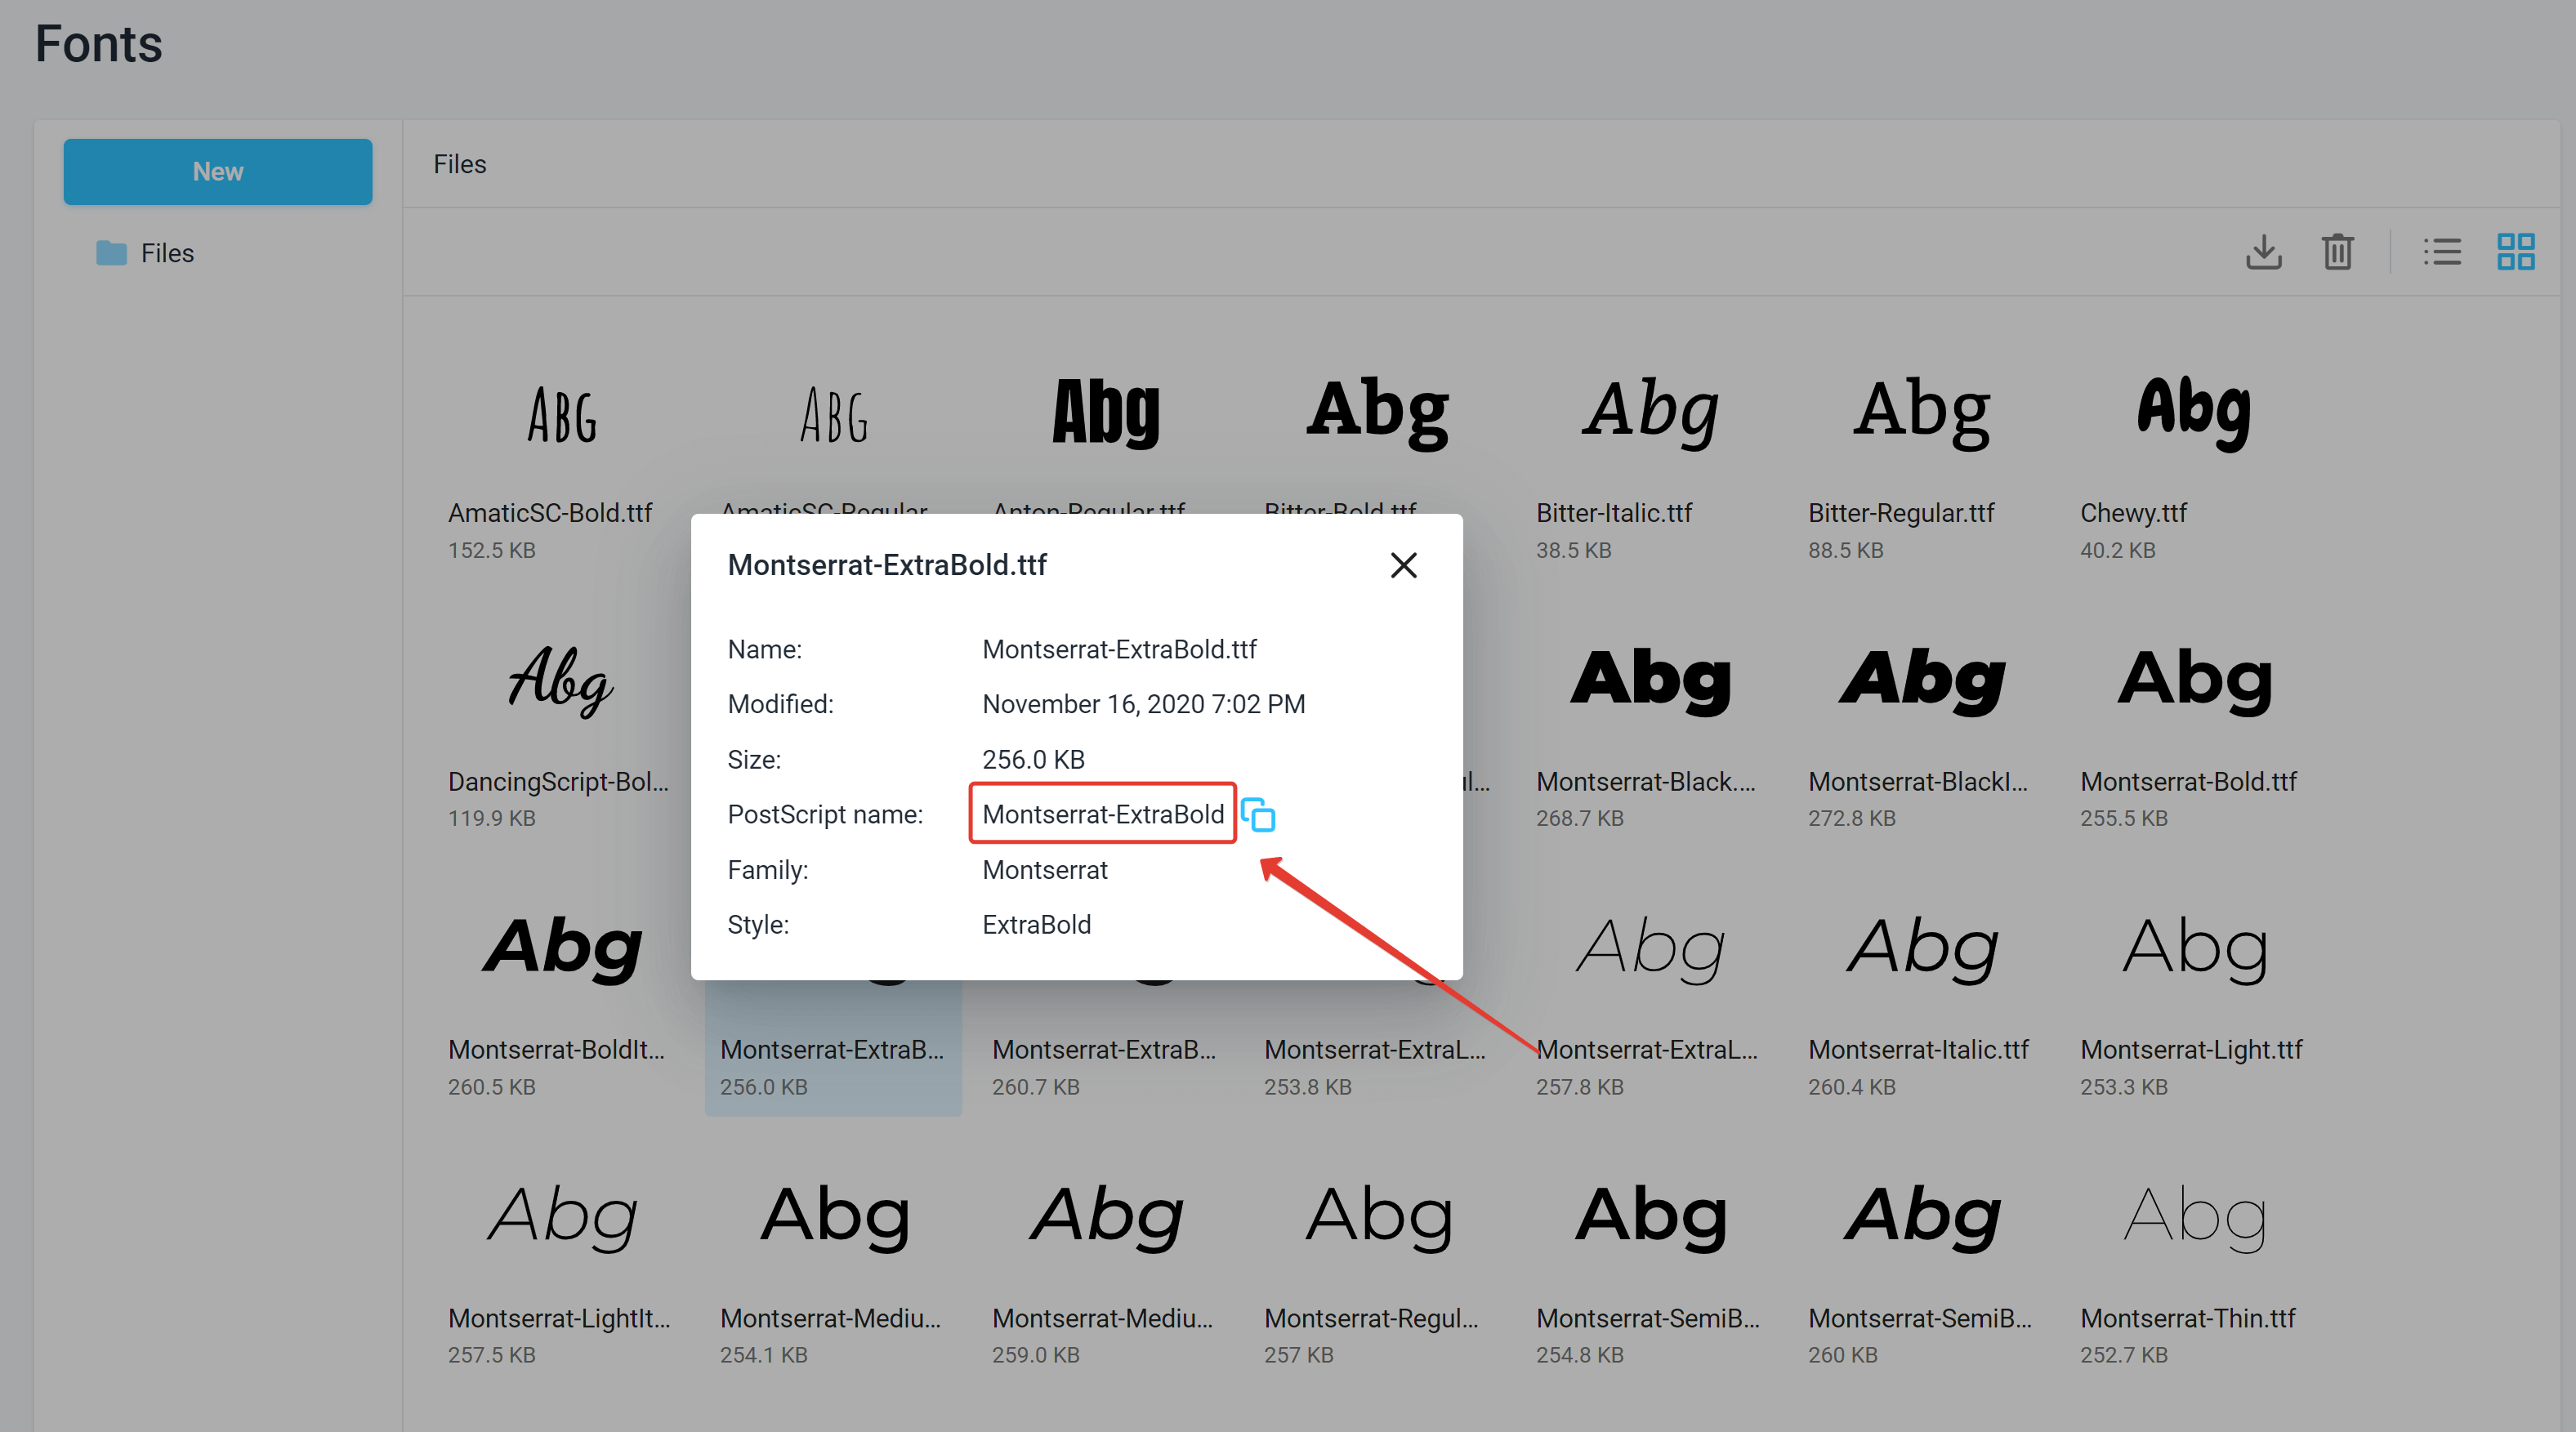The image size is (2576, 1432).
Task: Click the download icon in toolbar
Action: [2263, 251]
